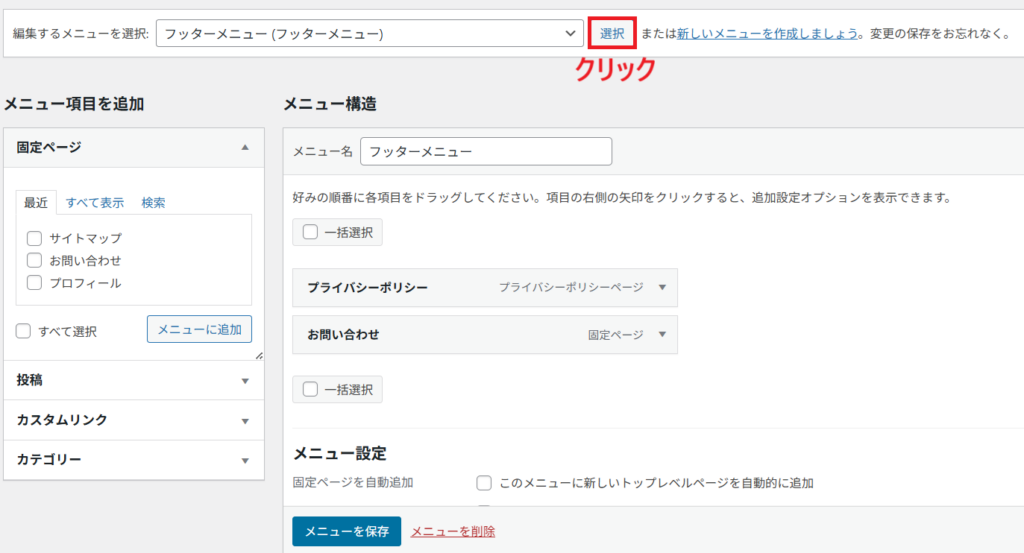
Task: Toggle the すべて選択 checkbox
Action: click(24, 331)
